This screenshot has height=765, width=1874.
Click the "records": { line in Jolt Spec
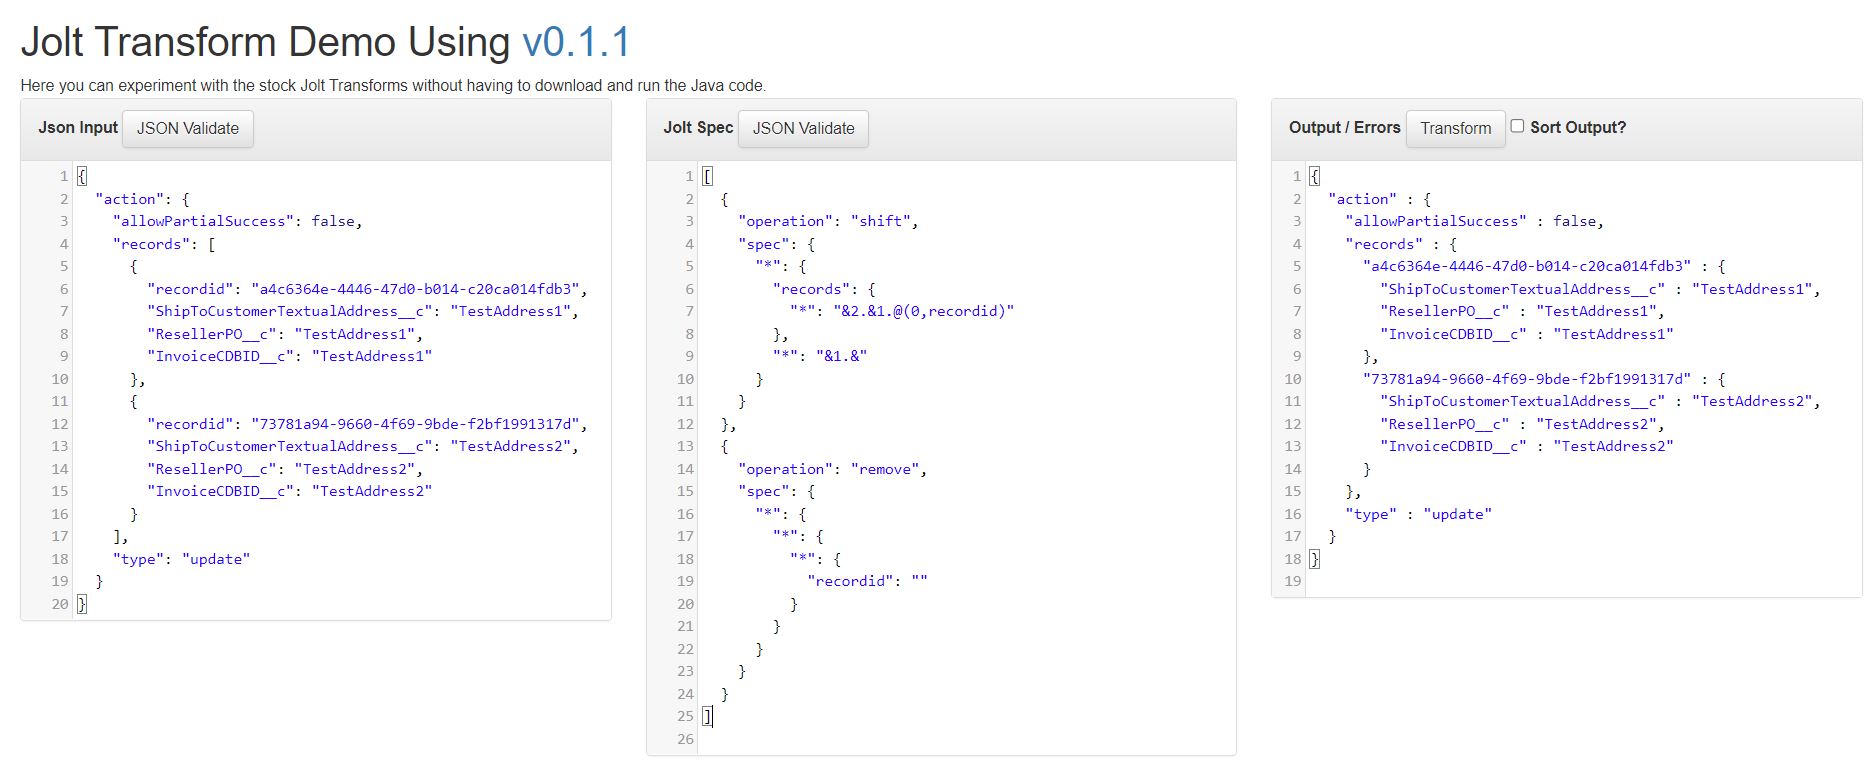pyautogui.click(x=824, y=289)
